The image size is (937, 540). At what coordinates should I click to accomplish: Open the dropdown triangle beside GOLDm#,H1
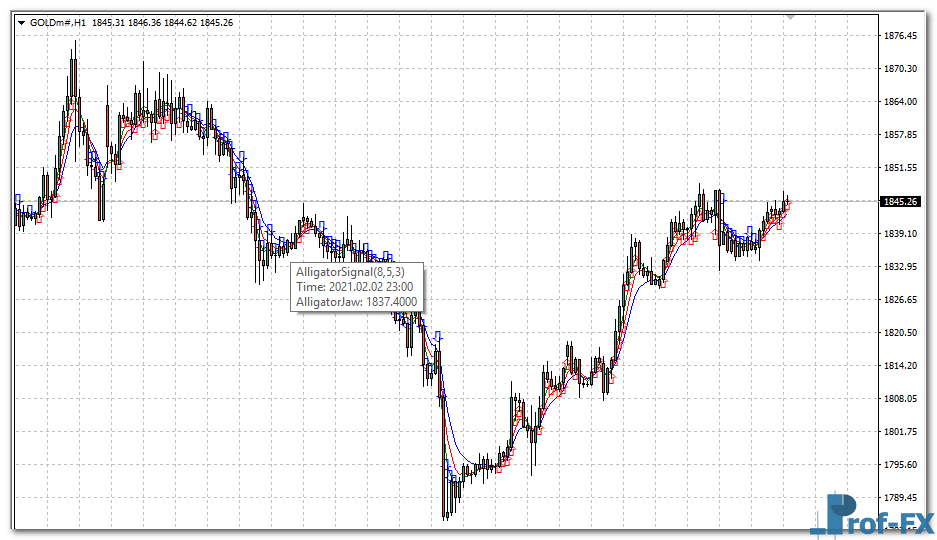pyautogui.click(x=21, y=23)
